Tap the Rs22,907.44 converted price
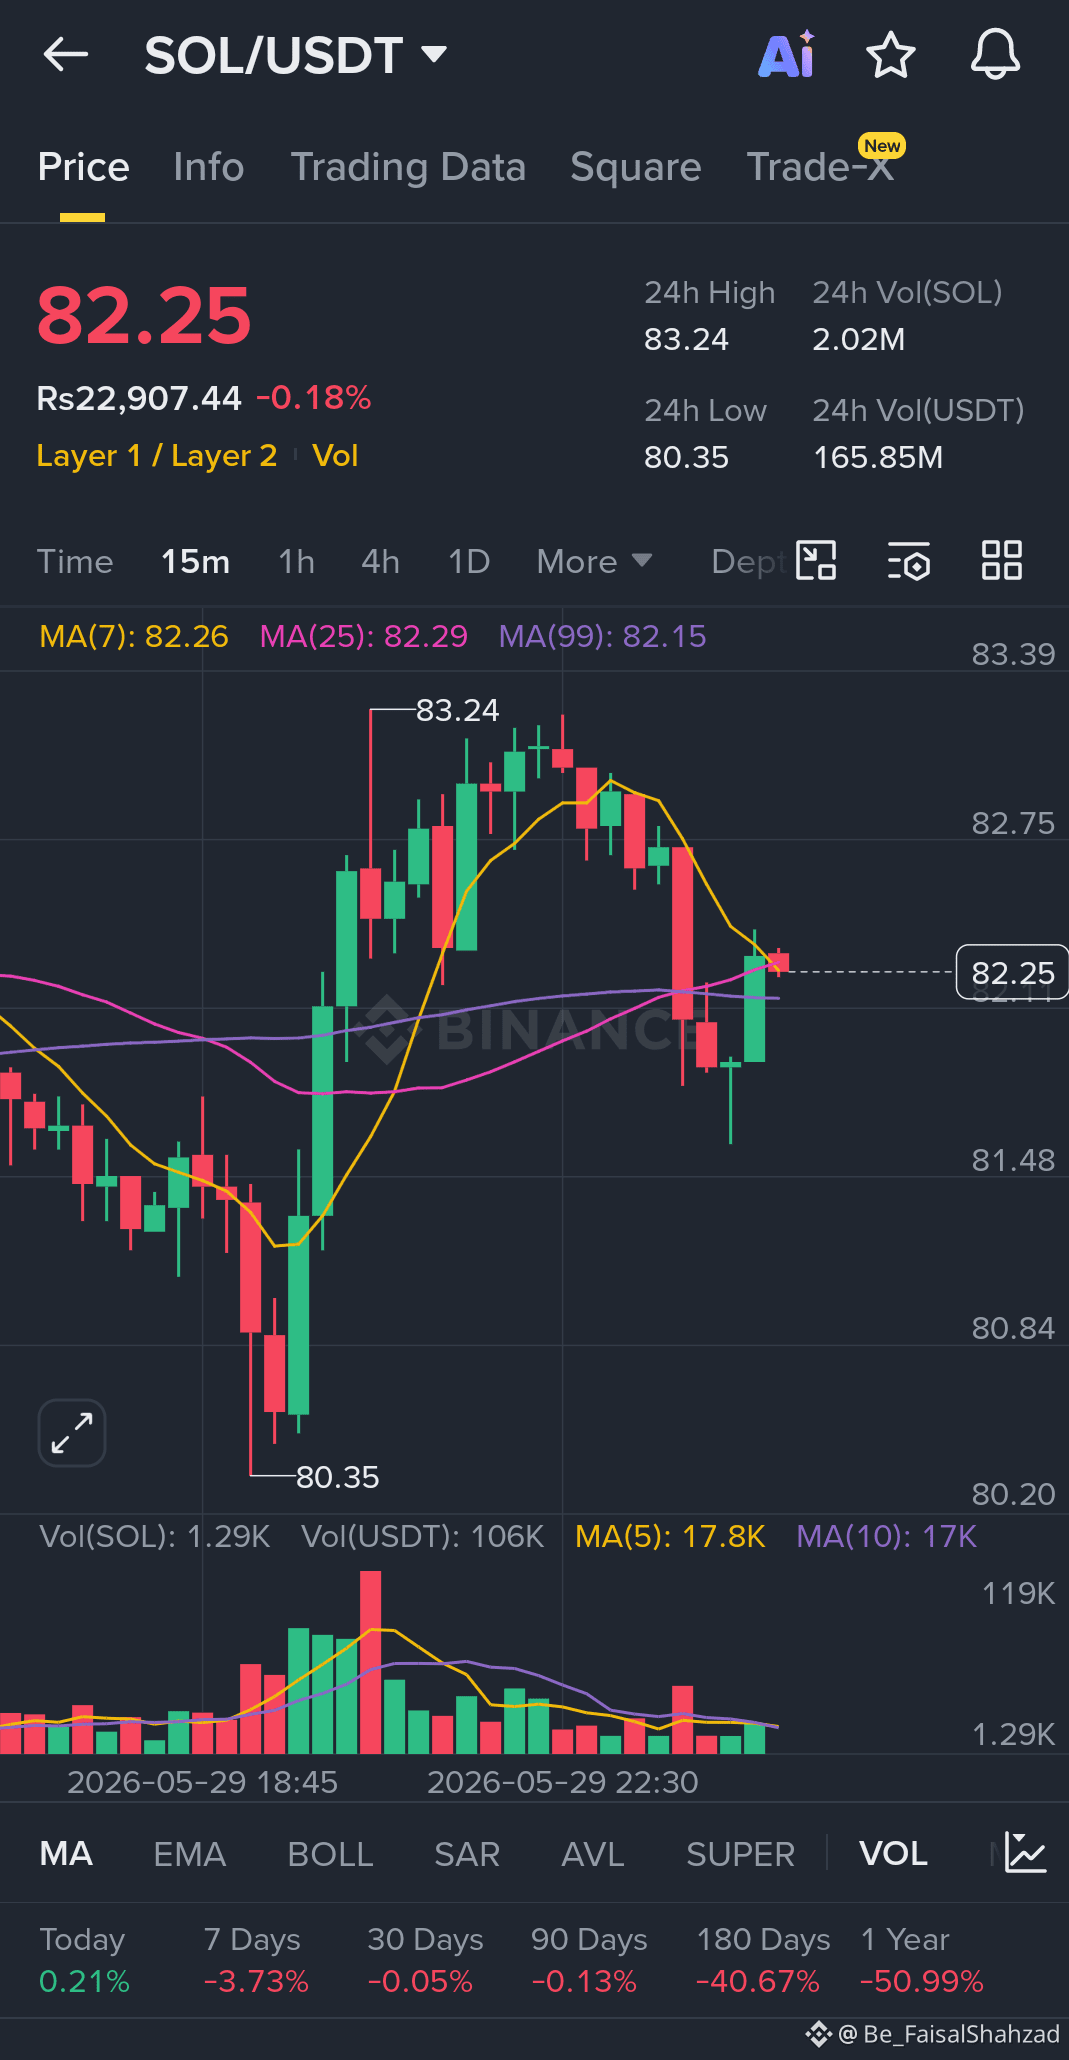Image resolution: width=1069 pixels, height=2060 pixels. (x=139, y=398)
